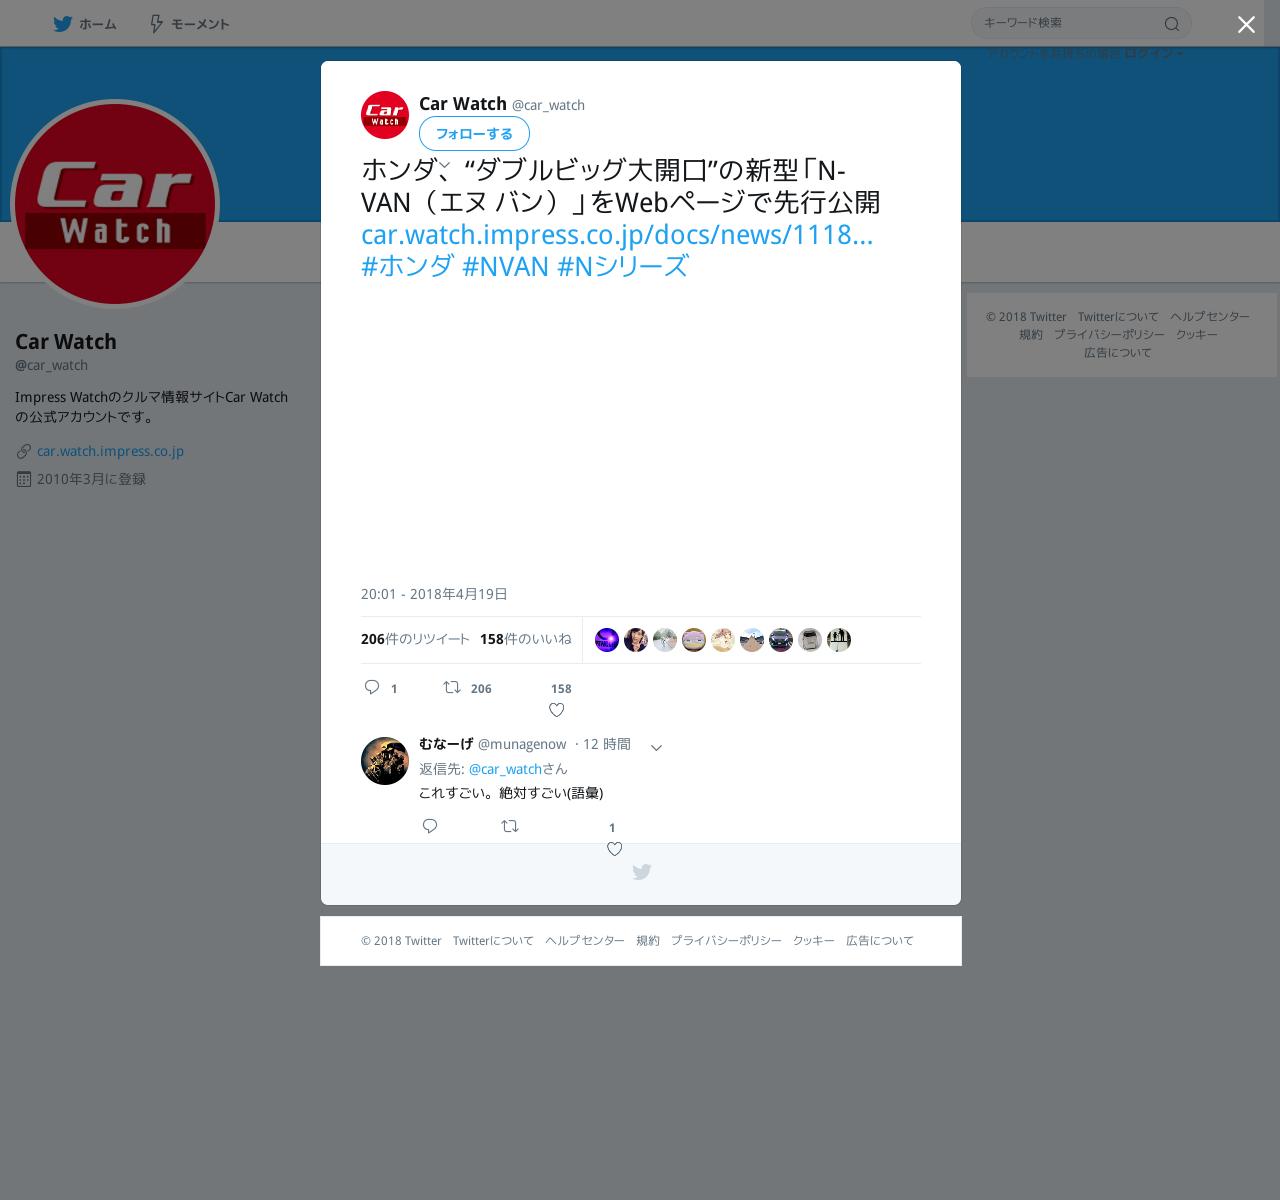This screenshot has height=1200, width=1280.
Task: Click the reply icon on munagenow's comment
Action: pos(430,826)
